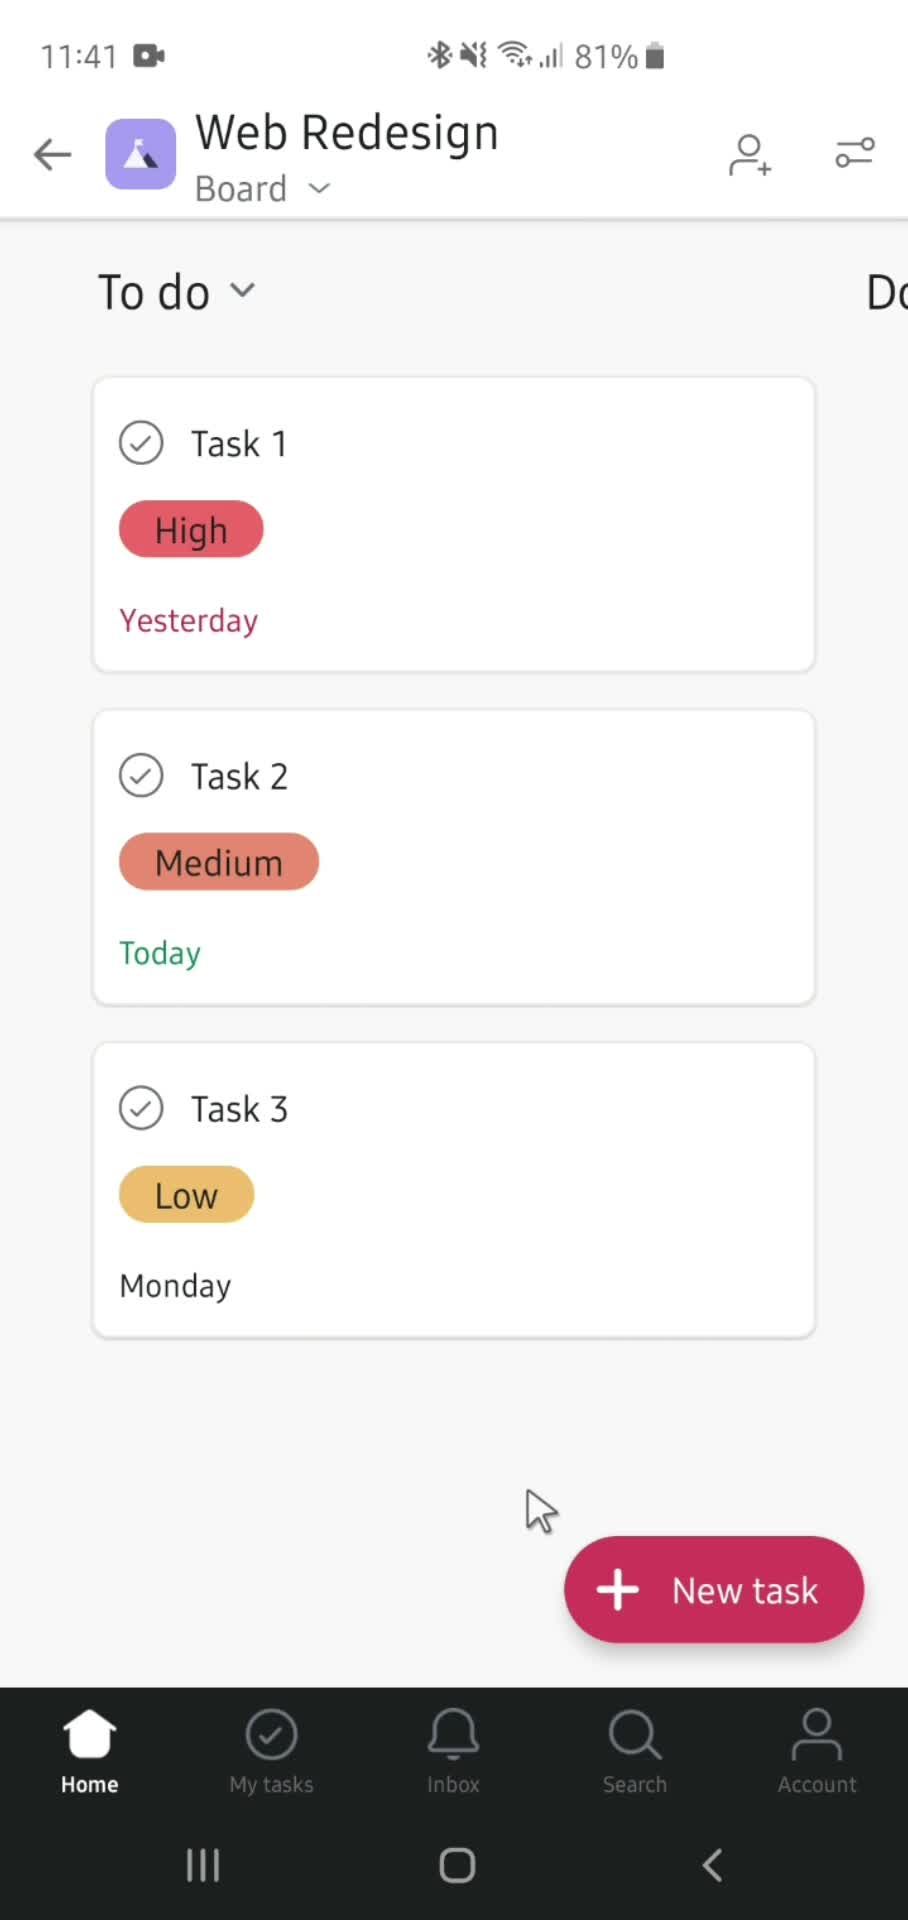Image resolution: width=908 pixels, height=1920 pixels.
Task: Click the red High priority tag
Action: 191,530
